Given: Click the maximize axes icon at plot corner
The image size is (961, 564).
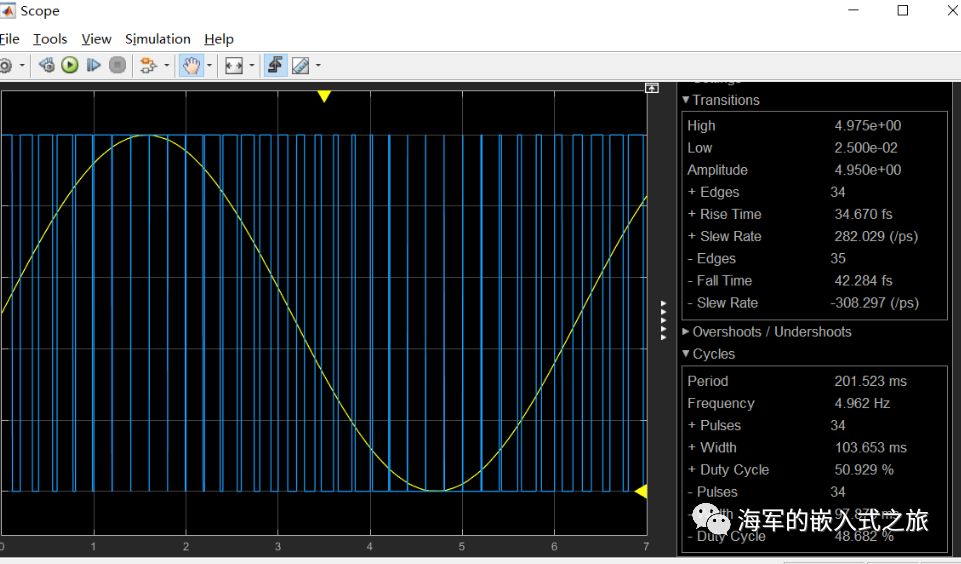Looking at the screenshot, I should point(652,88).
